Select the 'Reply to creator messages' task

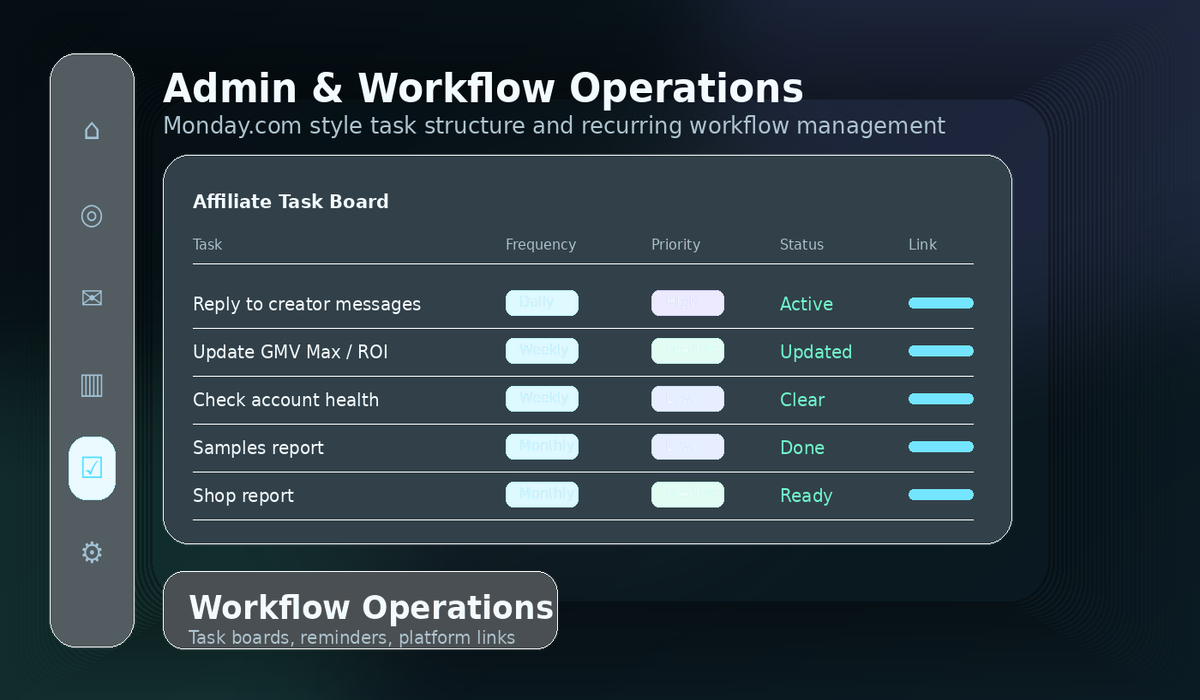(307, 304)
